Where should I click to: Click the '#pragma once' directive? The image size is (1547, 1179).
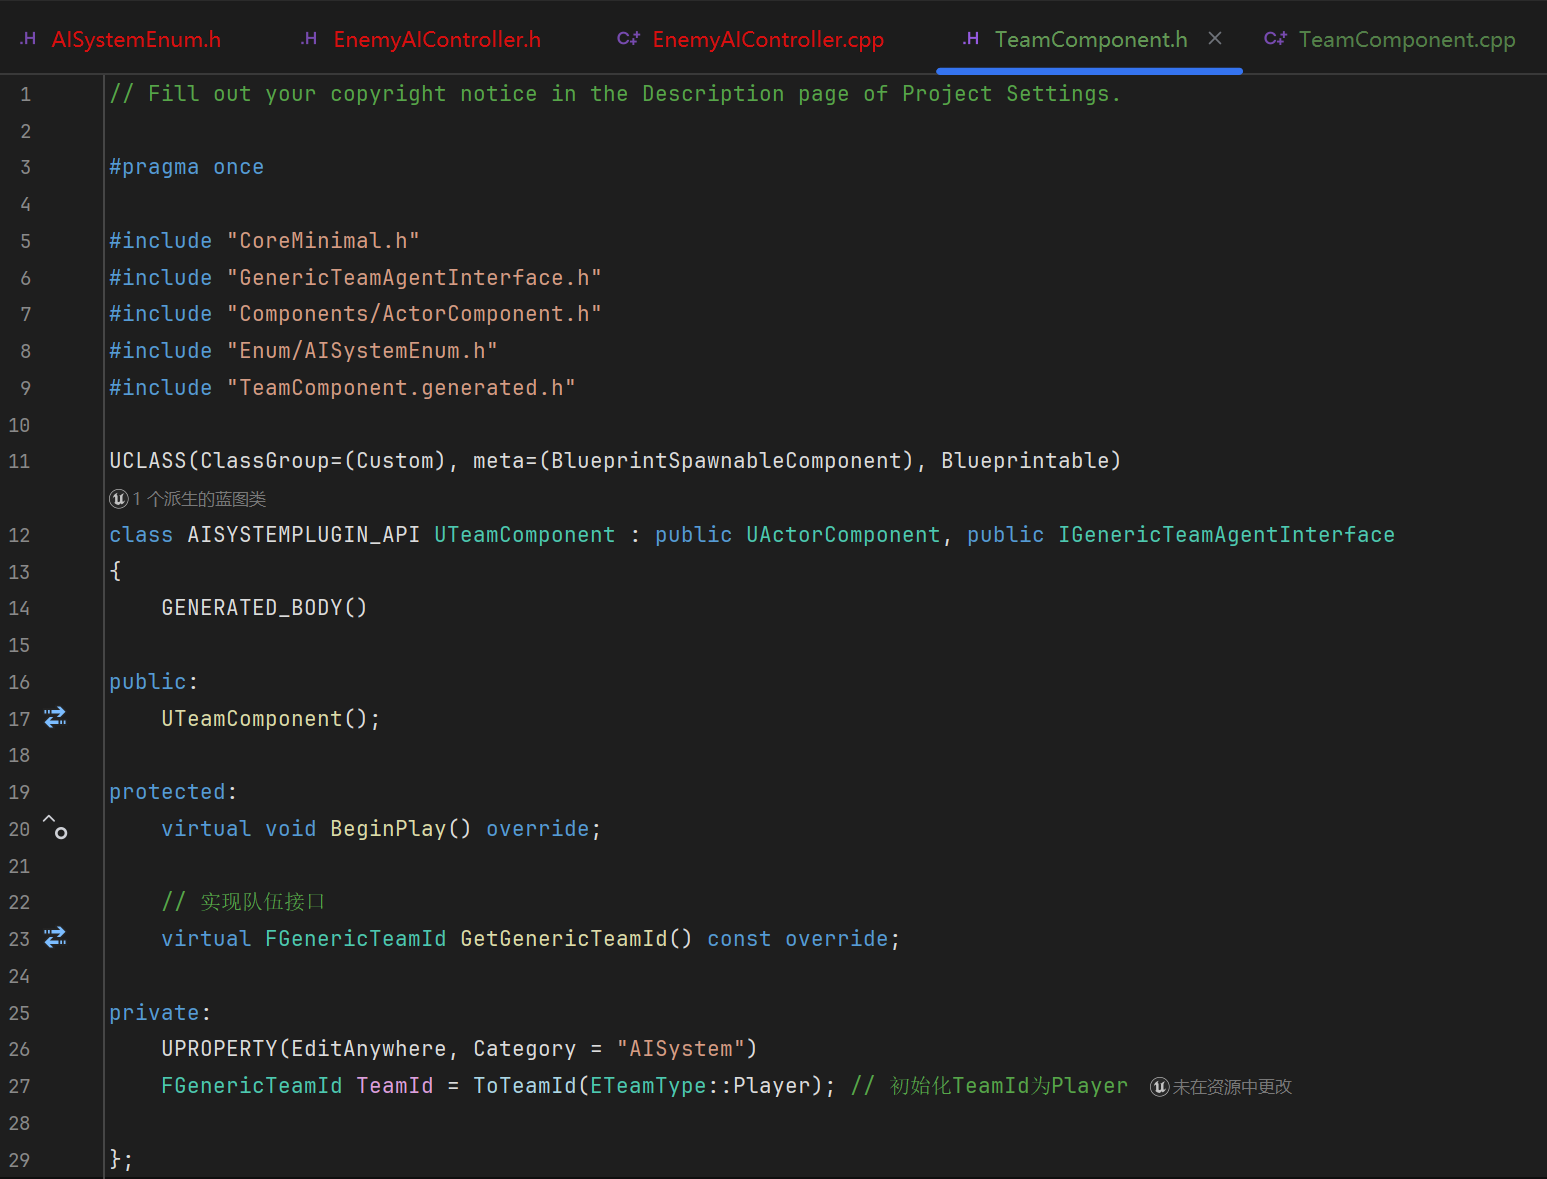tap(187, 167)
